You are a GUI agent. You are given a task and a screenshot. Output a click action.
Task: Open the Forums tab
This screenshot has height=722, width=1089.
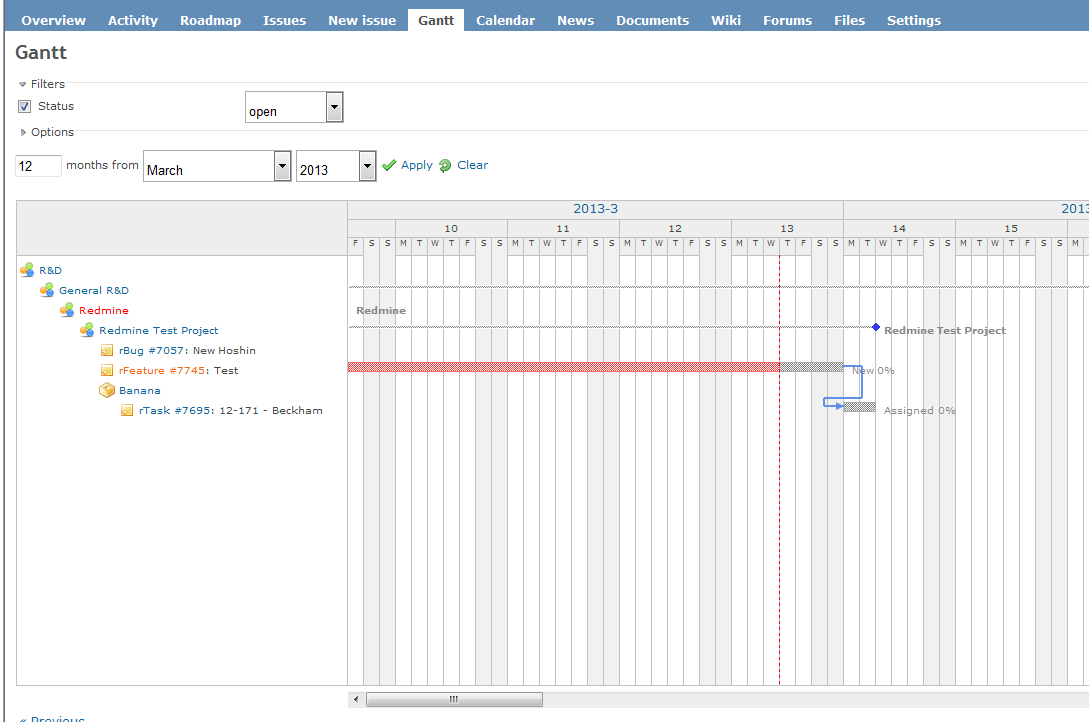[788, 21]
